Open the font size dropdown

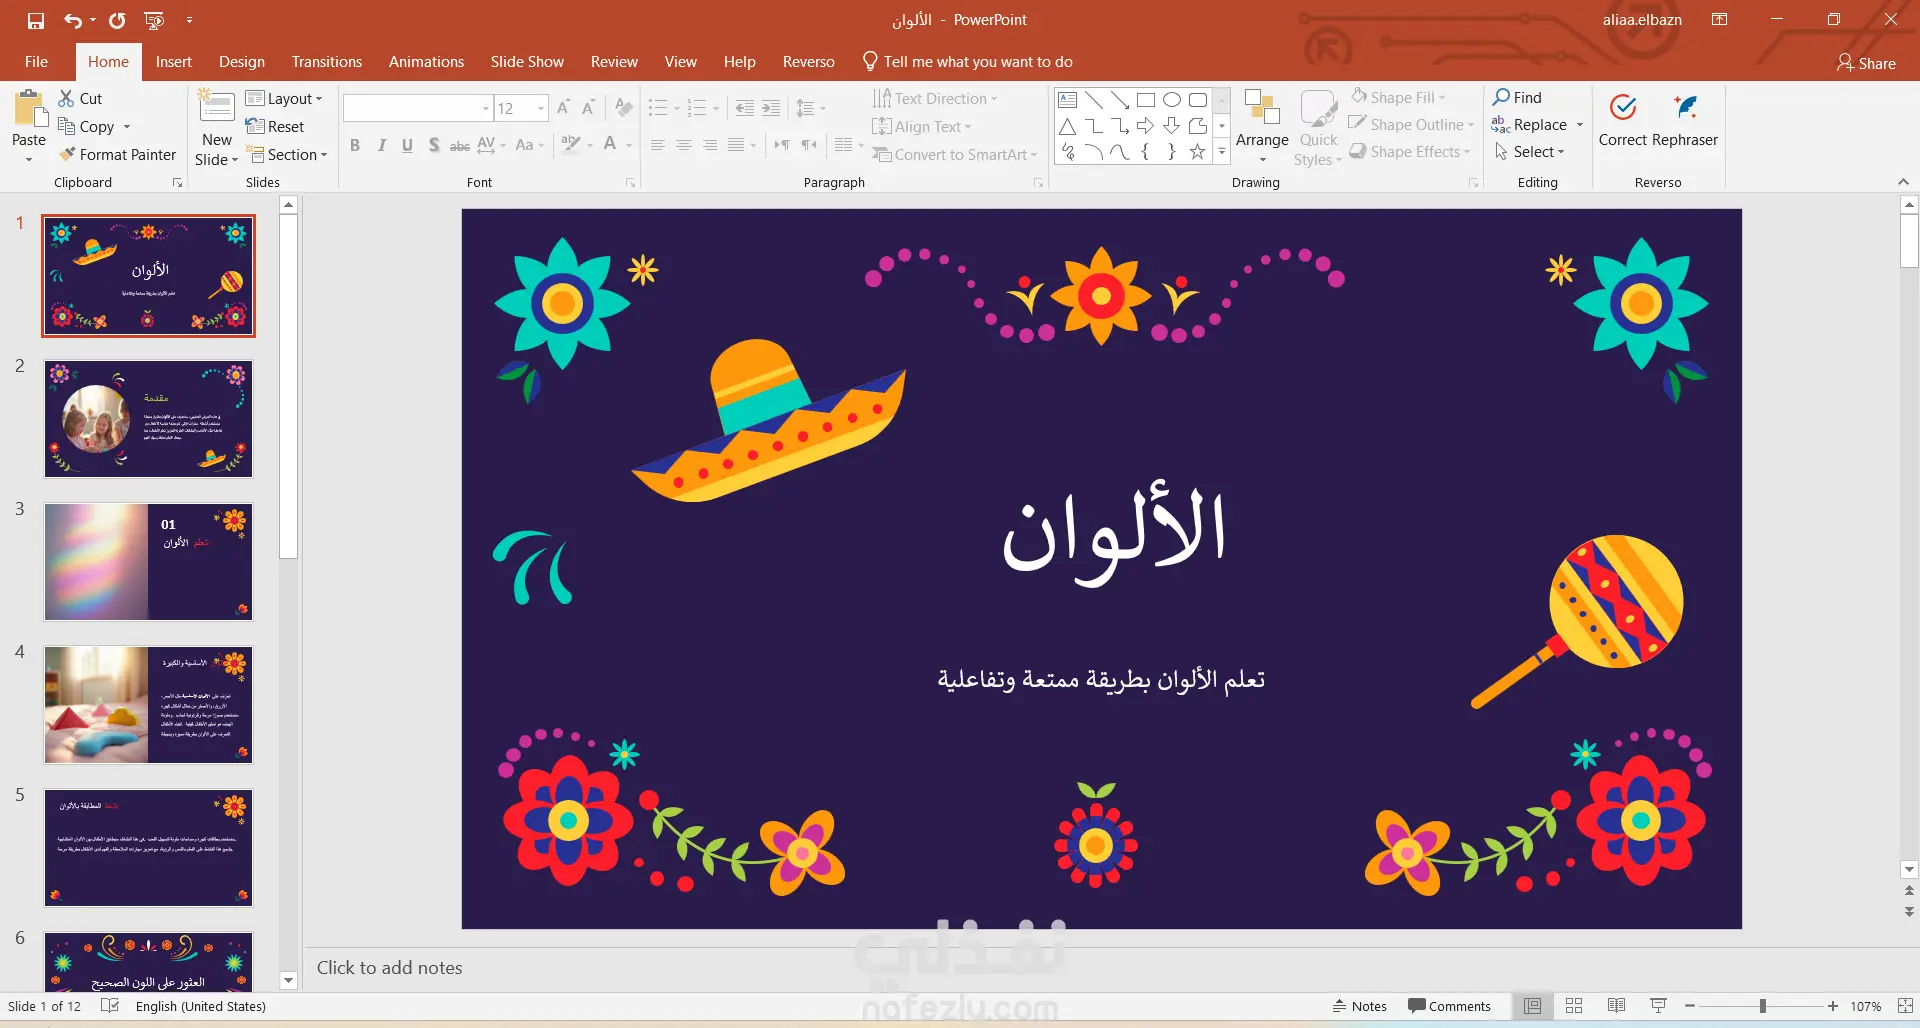click(541, 108)
